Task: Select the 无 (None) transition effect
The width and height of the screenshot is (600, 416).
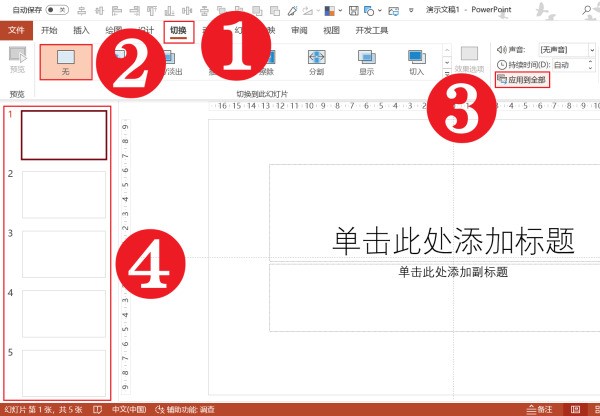Action: [x=66, y=64]
